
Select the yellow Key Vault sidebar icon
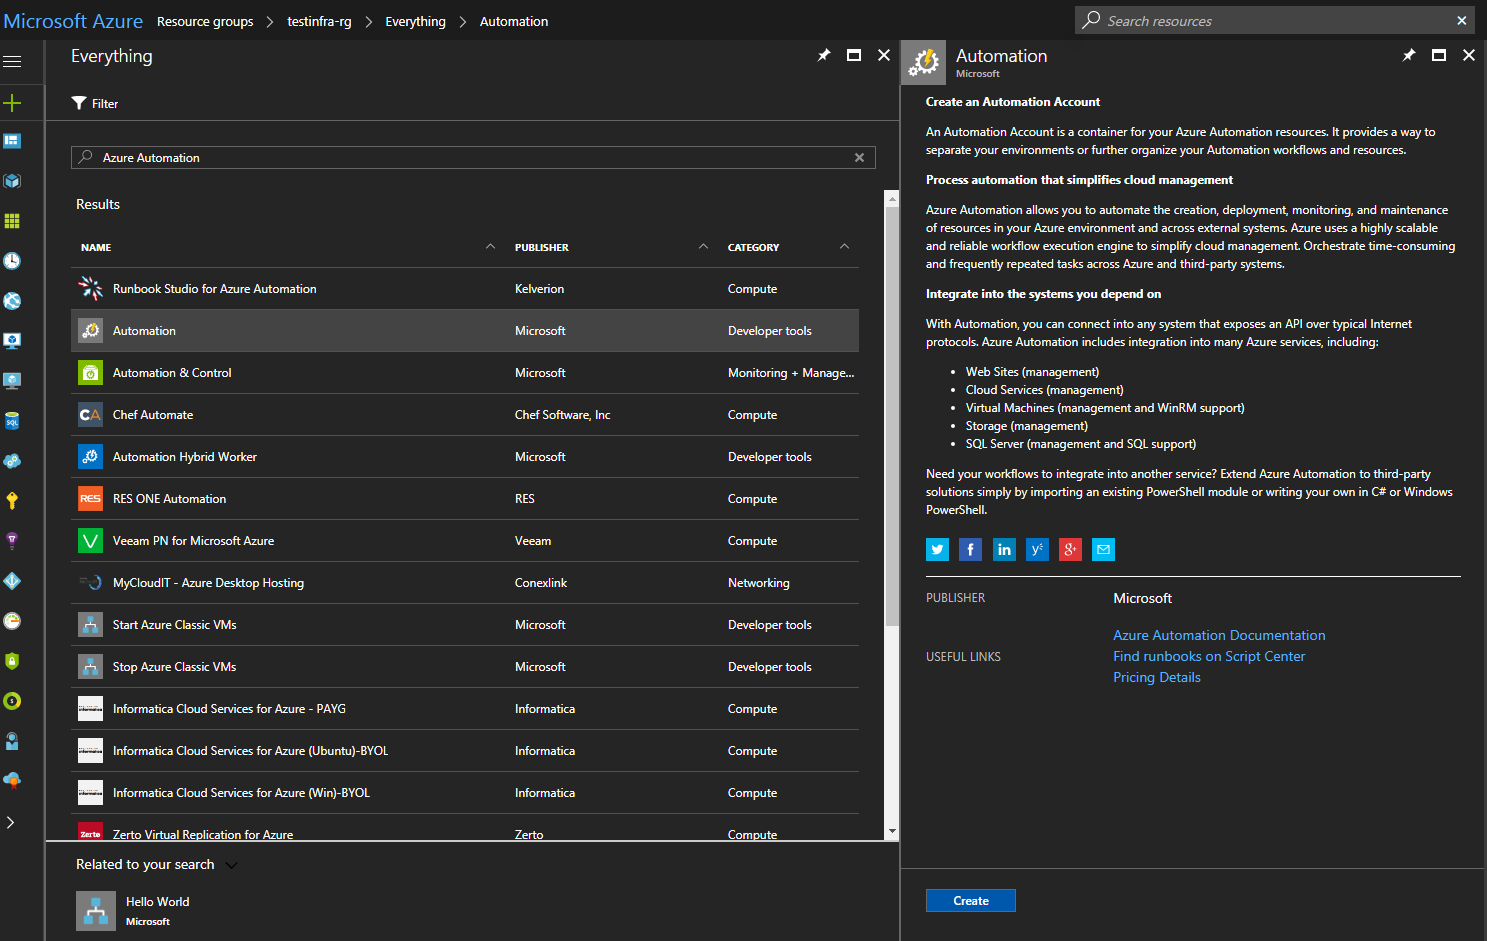13,501
